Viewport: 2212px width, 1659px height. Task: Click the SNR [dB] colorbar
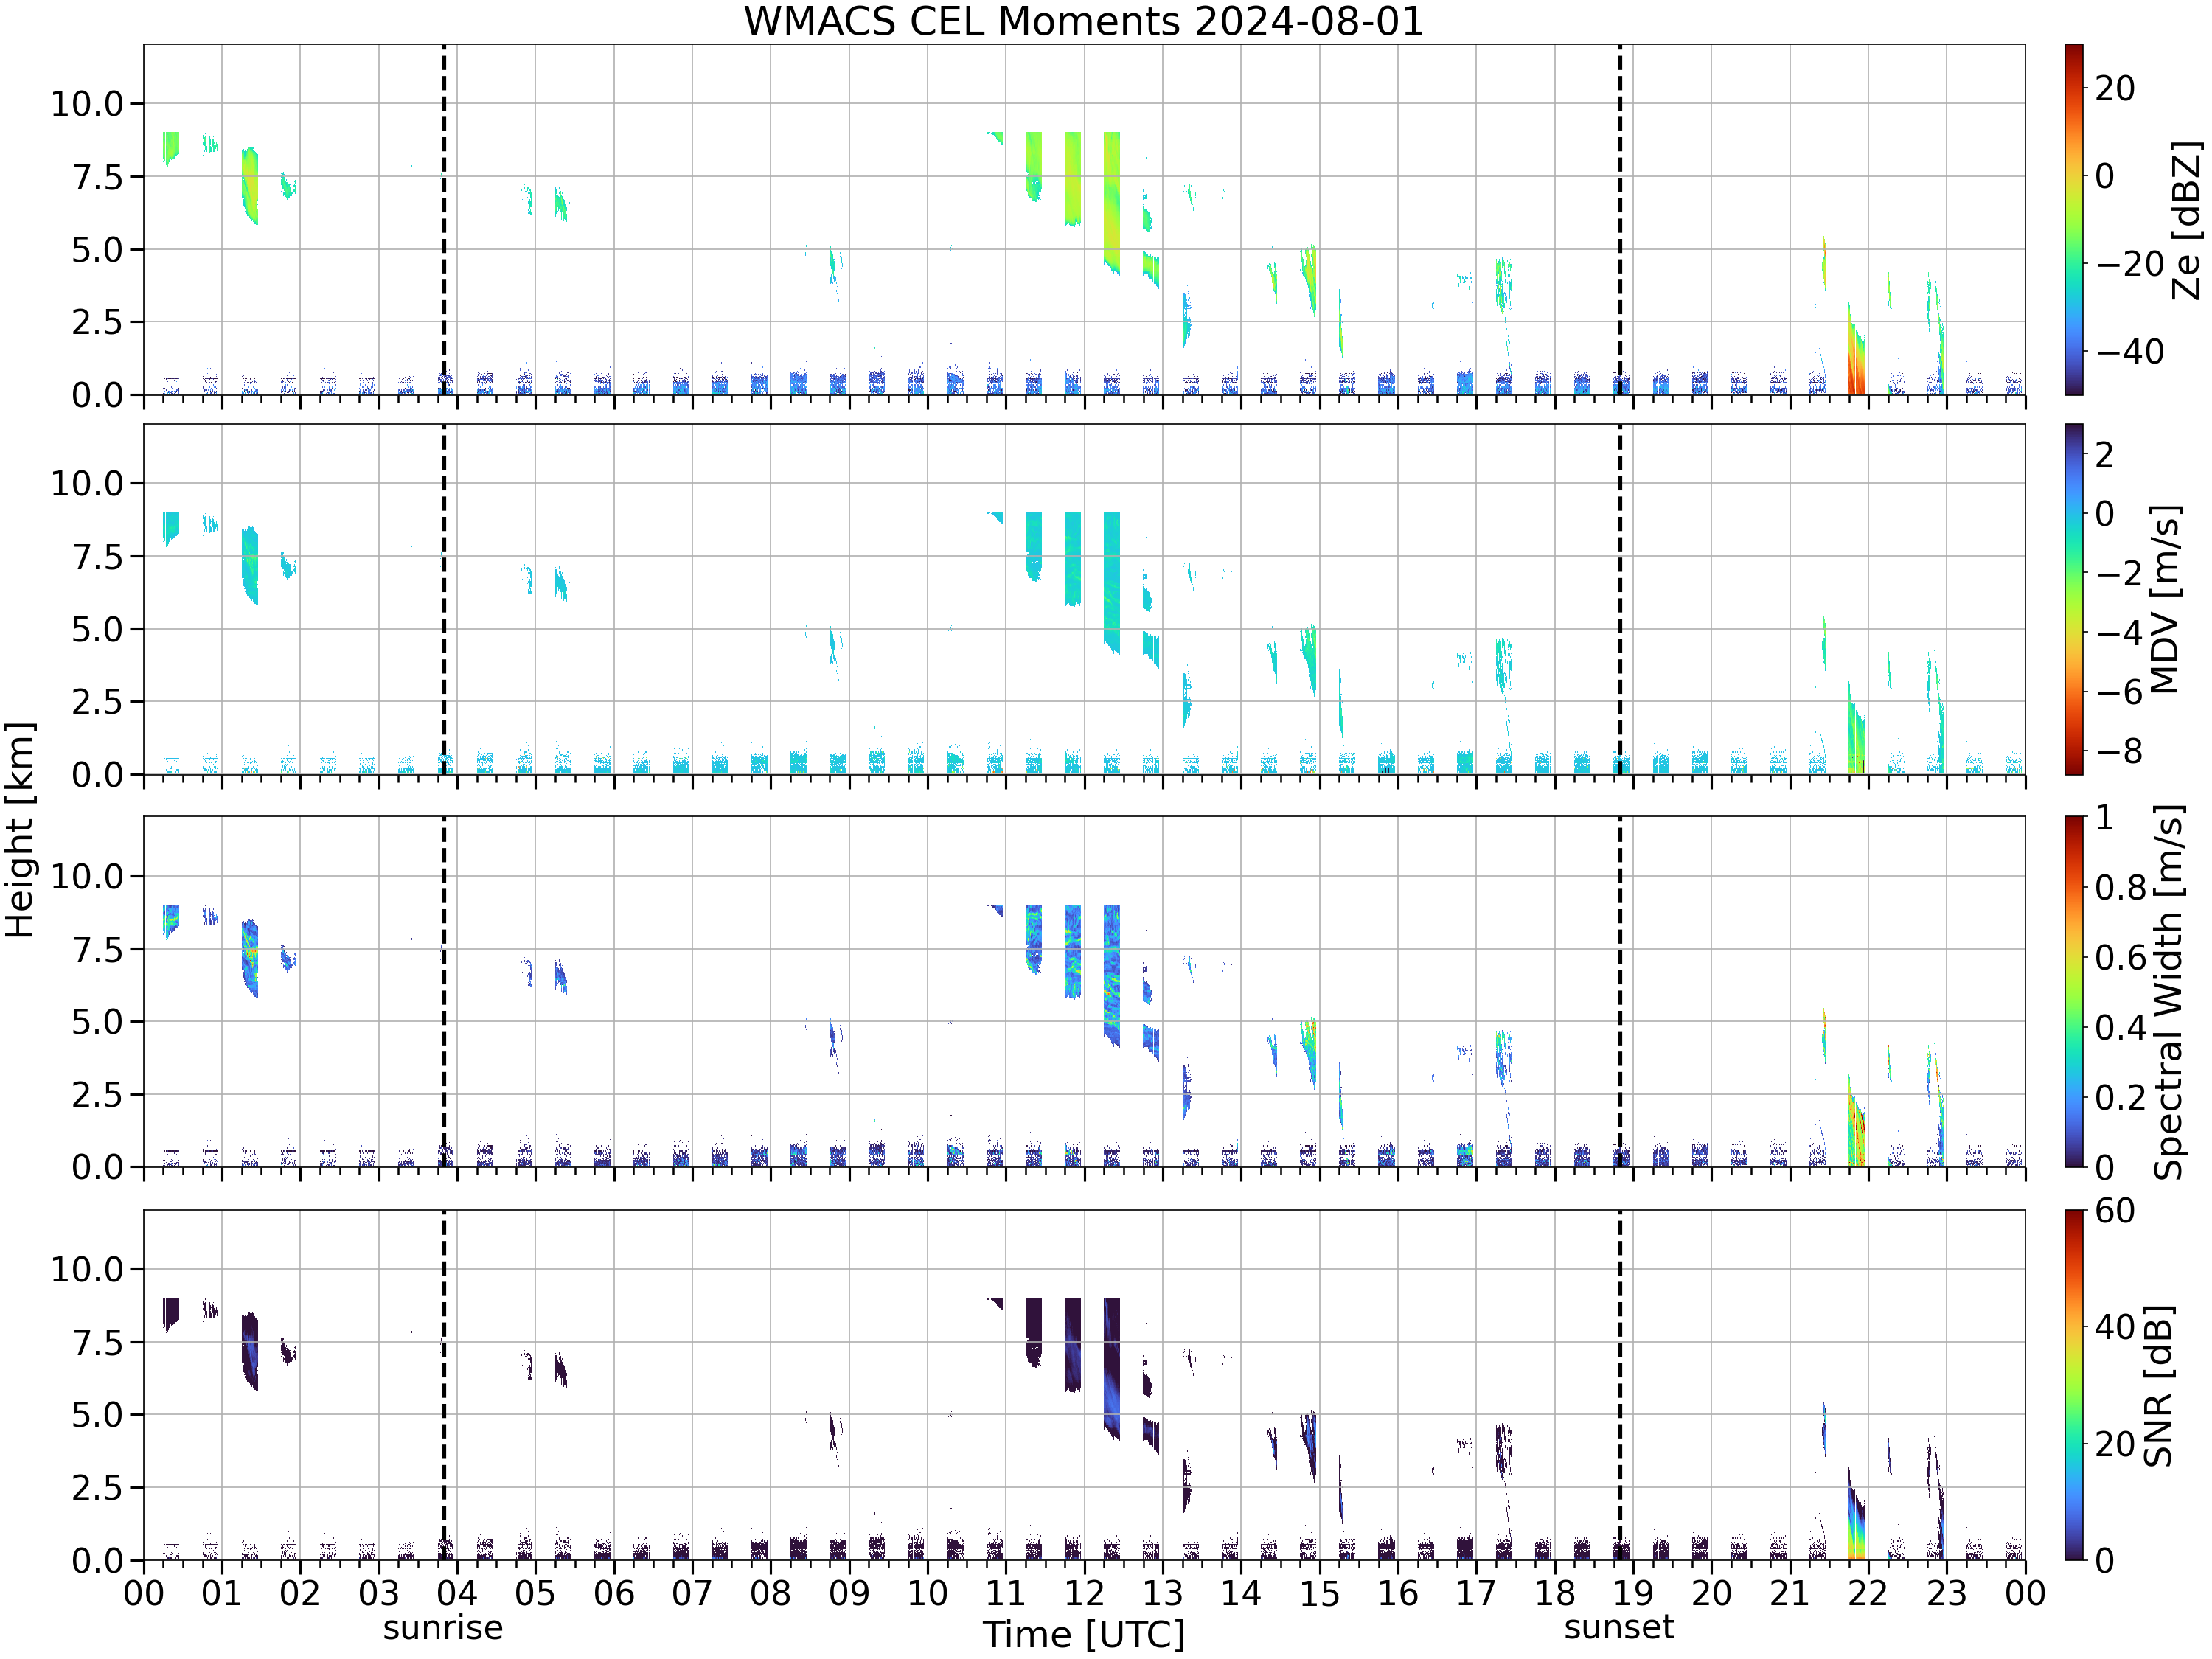[2074, 1385]
